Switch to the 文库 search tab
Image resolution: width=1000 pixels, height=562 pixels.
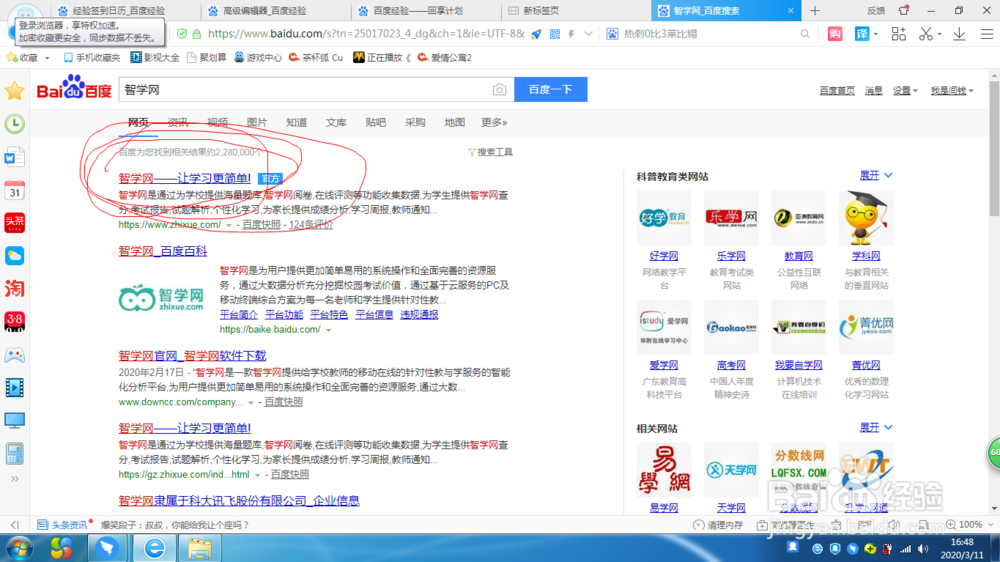click(x=335, y=122)
